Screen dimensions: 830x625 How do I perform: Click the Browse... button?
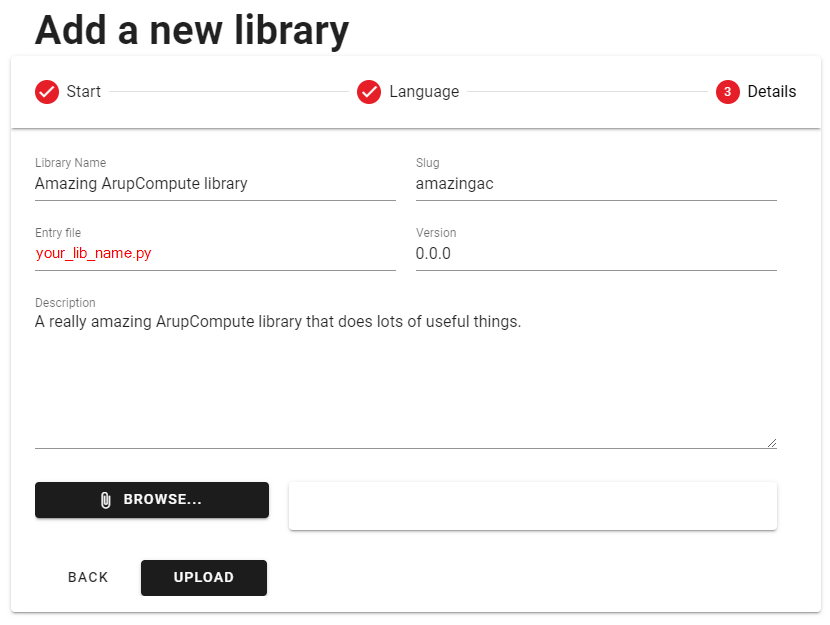(x=152, y=500)
